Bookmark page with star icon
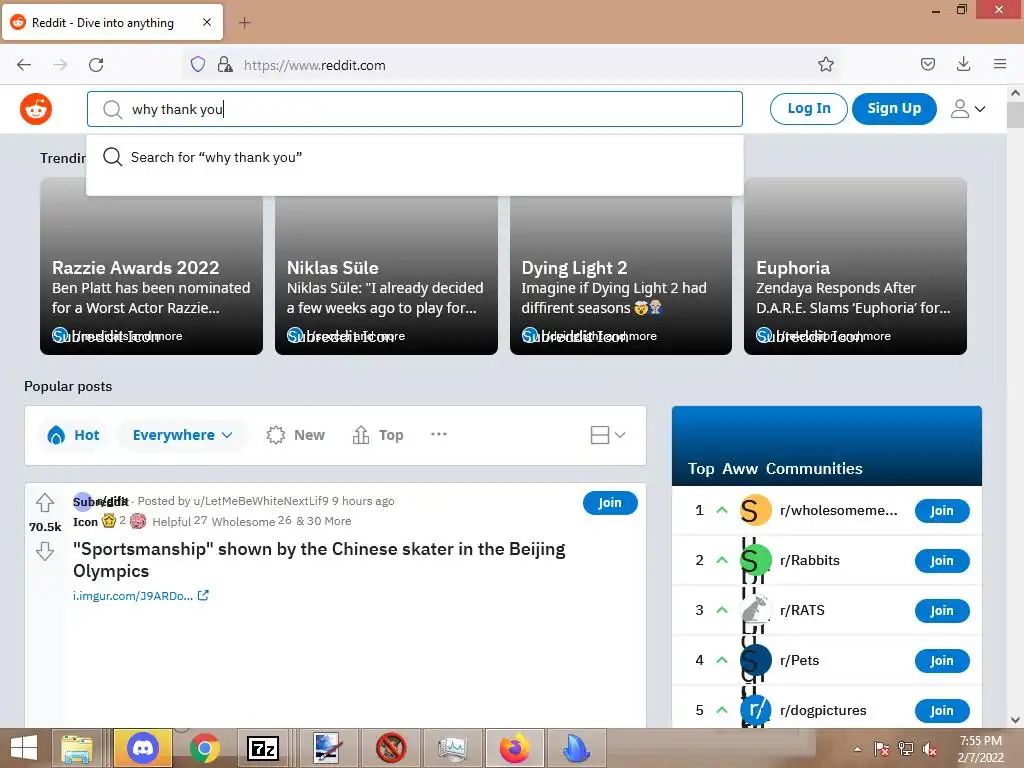 [x=825, y=64]
